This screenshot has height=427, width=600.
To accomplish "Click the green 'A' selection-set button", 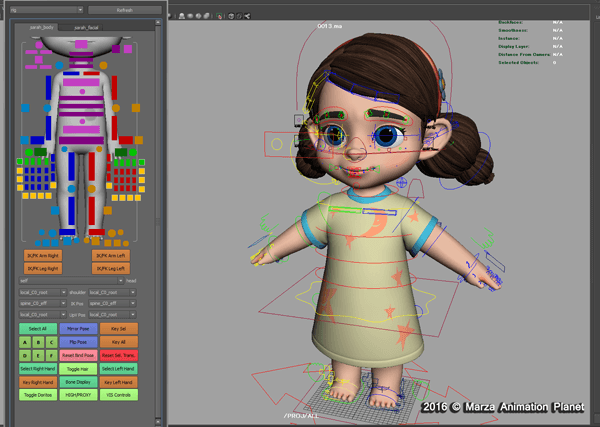I will pyautogui.click(x=25, y=342).
